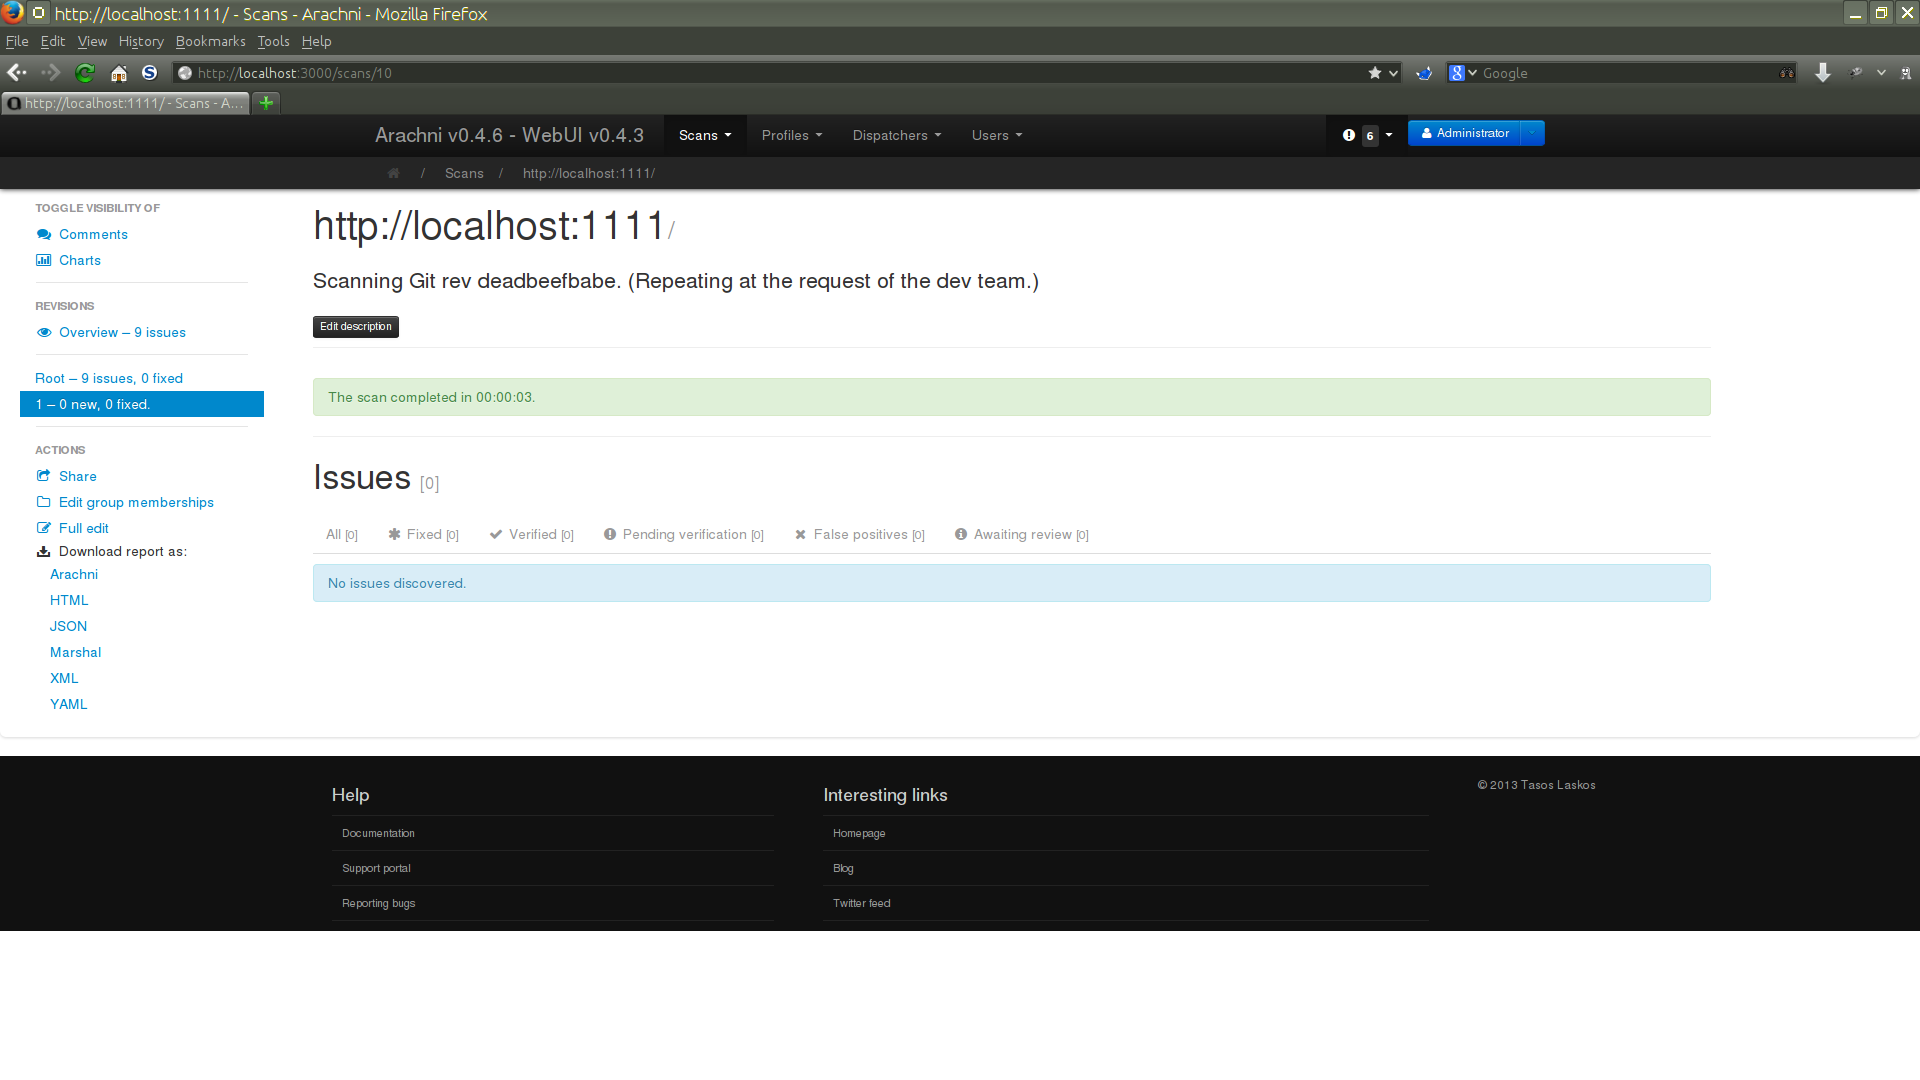Image resolution: width=1920 pixels, height=1080 pixels.
Task: Expand the notifications count caret
Action: coord(1389,135)
